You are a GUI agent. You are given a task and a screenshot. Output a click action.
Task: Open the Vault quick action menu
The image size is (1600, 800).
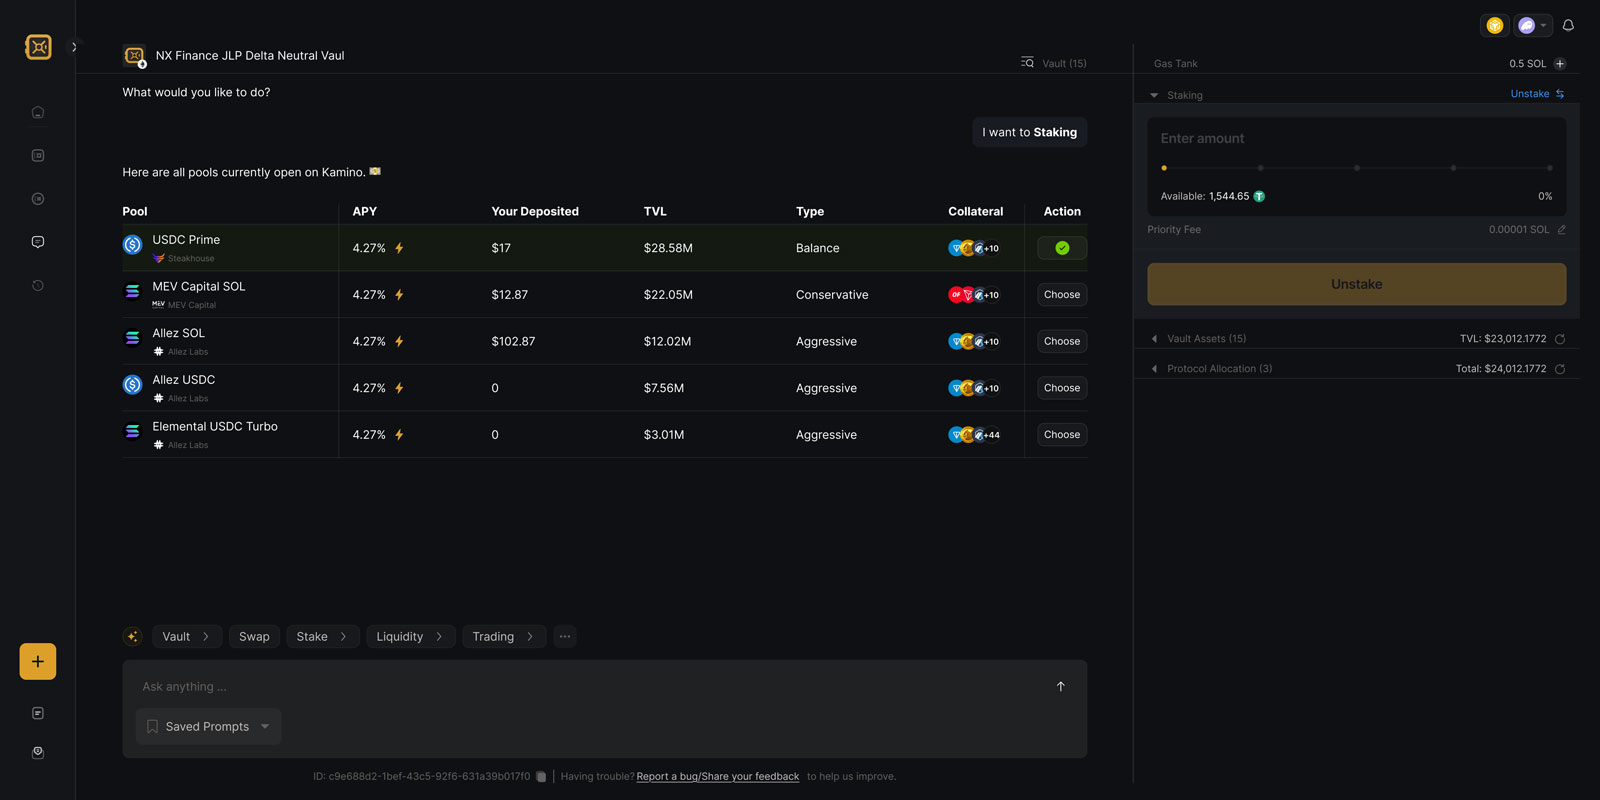pyautogui.click(x=186, y=637)
